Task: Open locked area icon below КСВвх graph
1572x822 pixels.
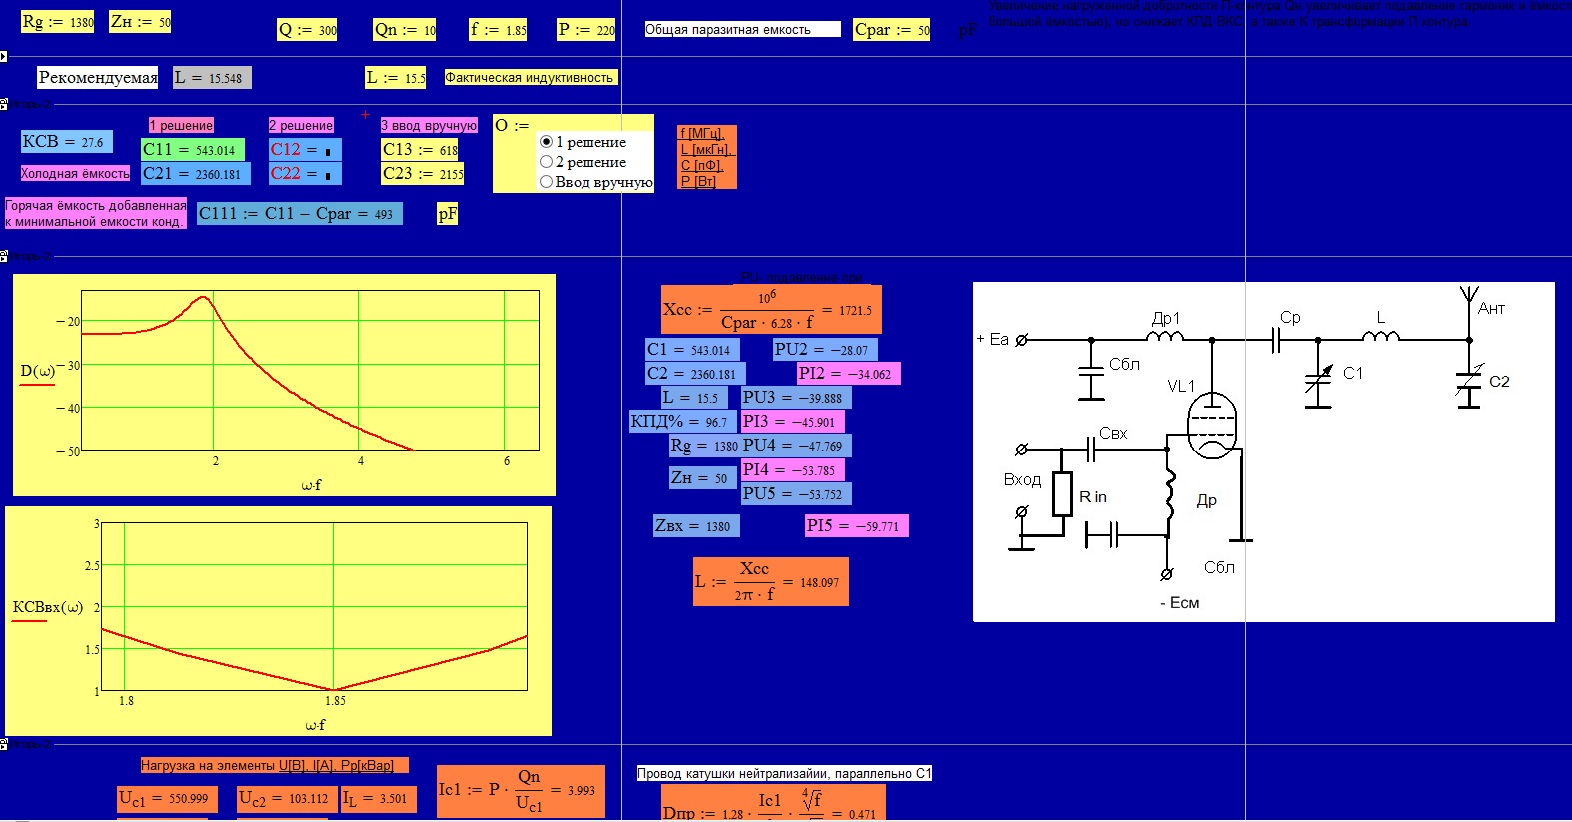Action: click(4, 744)
